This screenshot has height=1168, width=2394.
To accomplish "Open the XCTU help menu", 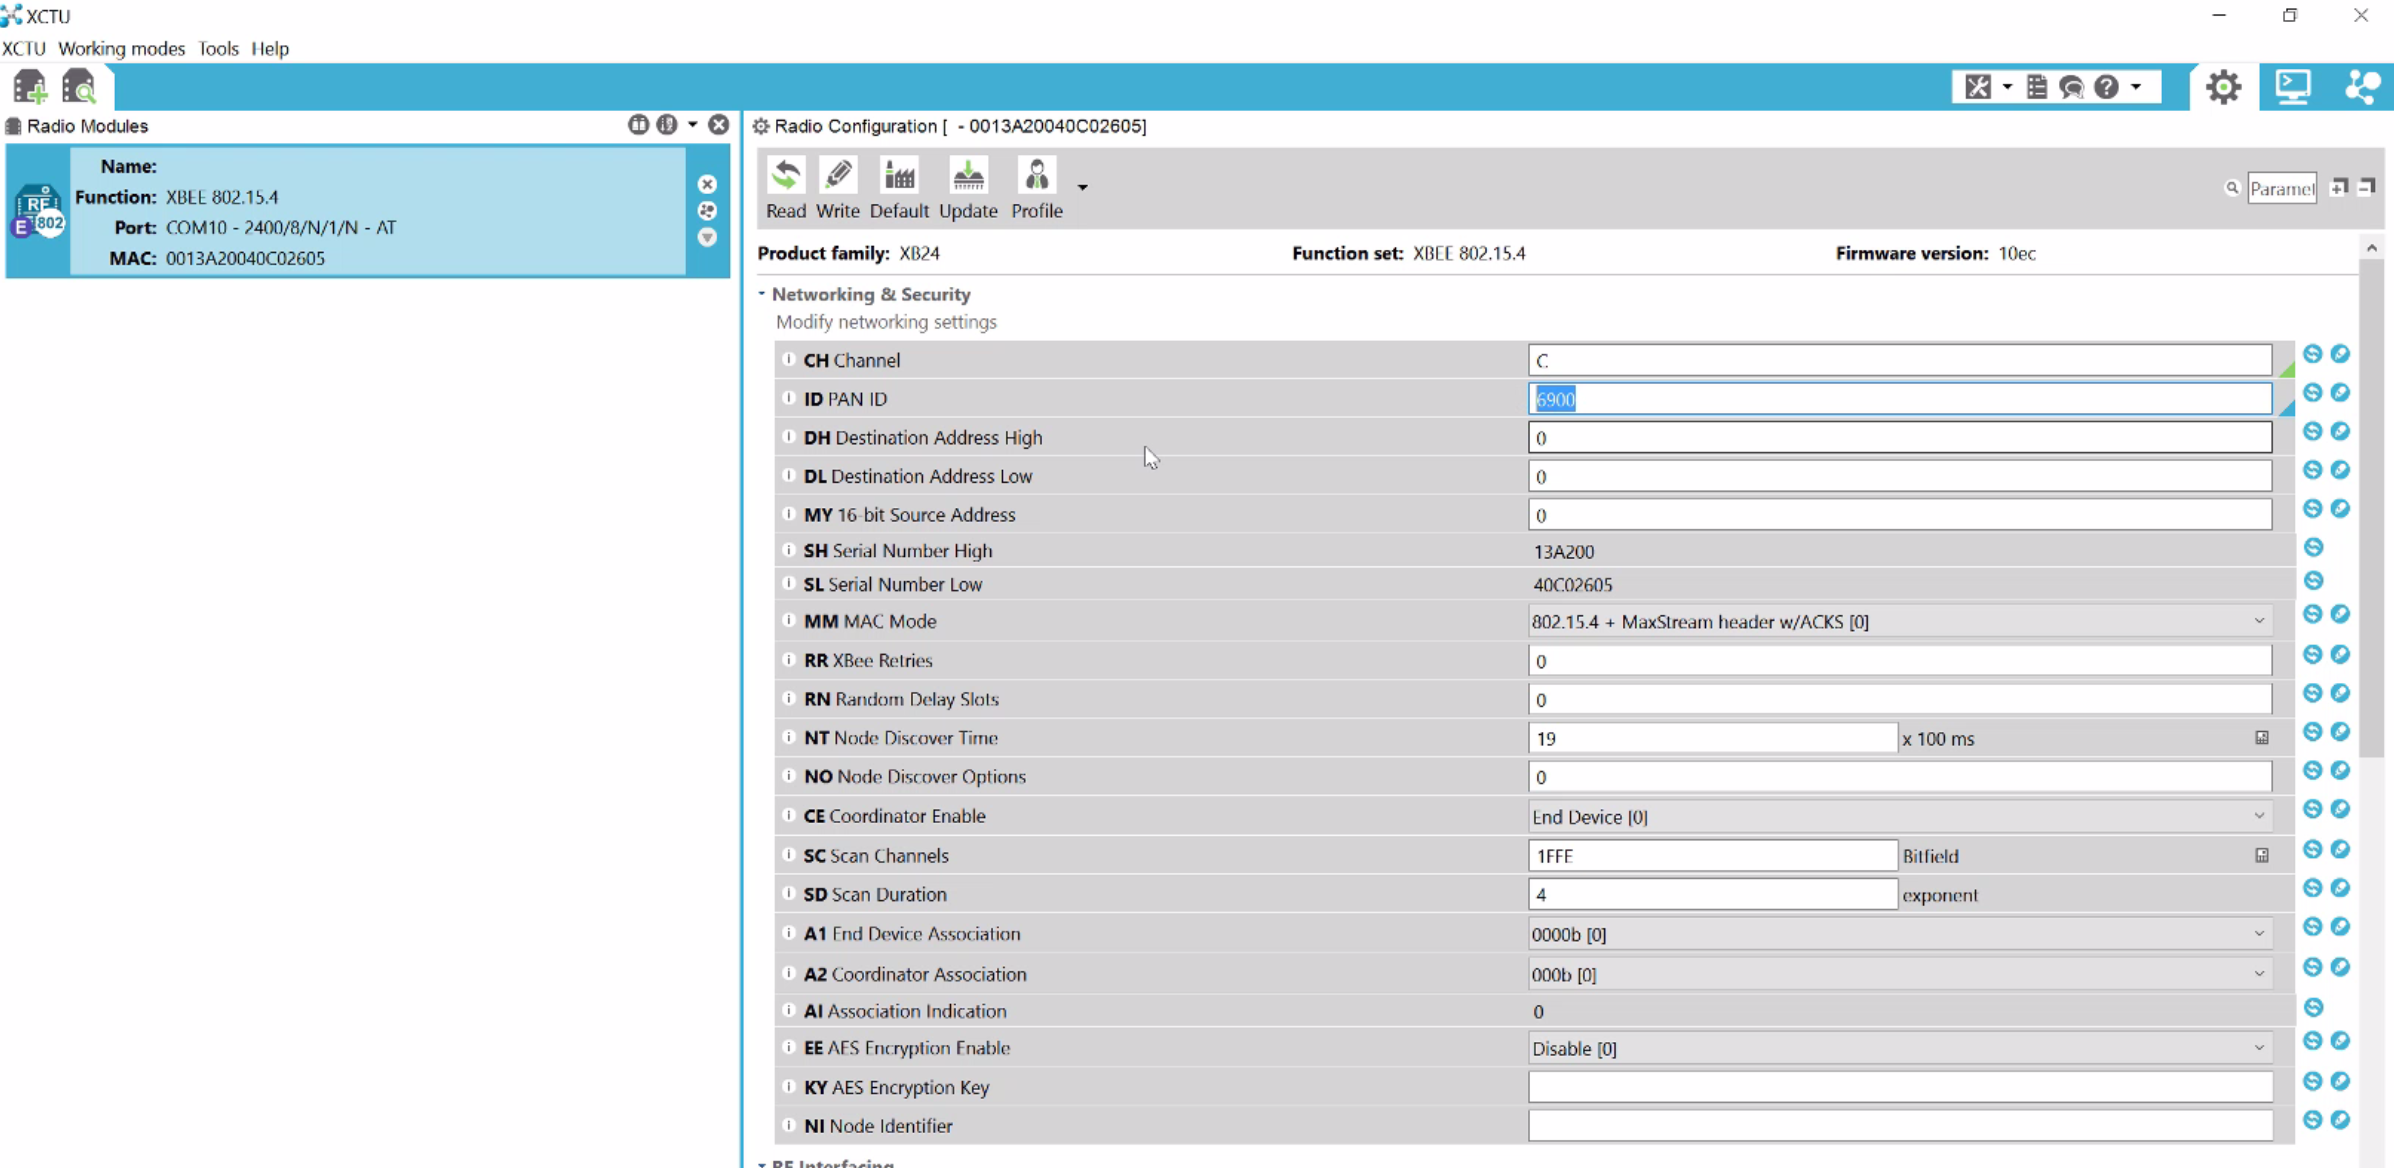I will 270,48.
